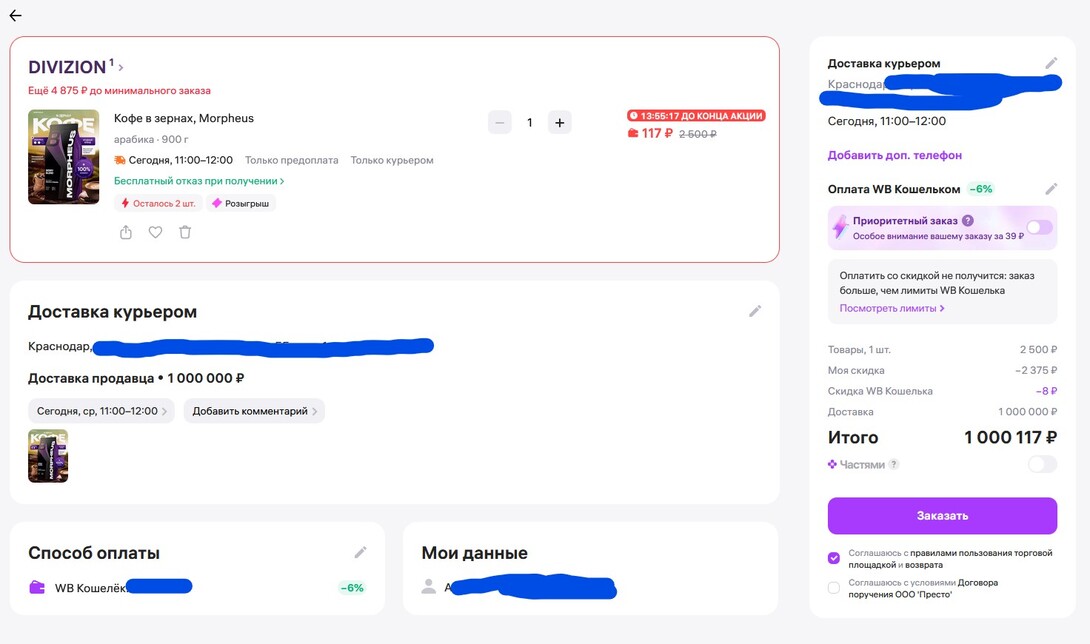This screenshot has width=1090, height=644.
Task: Increase coffee quantity with plus button
Action: coord(559,123)
